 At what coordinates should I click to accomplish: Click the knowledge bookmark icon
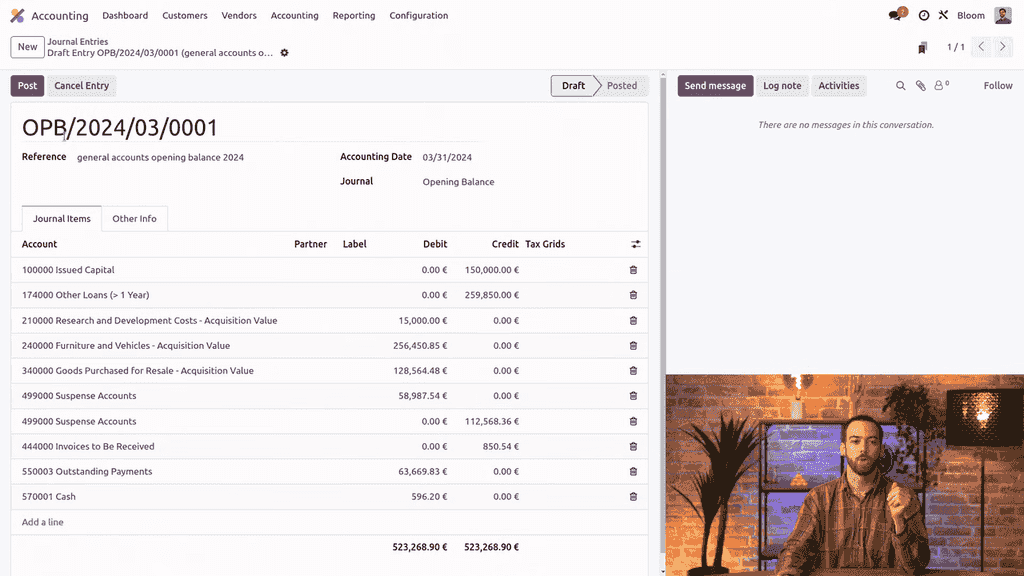click(922, 47)
